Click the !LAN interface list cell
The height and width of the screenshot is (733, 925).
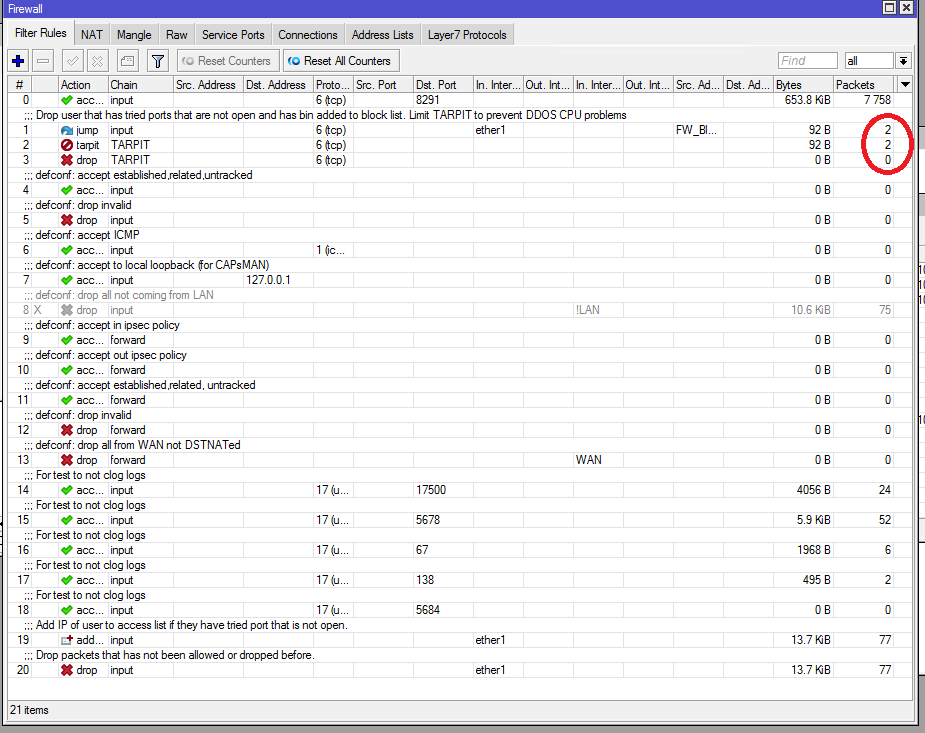pyautogui.click(x=598, y=310)
